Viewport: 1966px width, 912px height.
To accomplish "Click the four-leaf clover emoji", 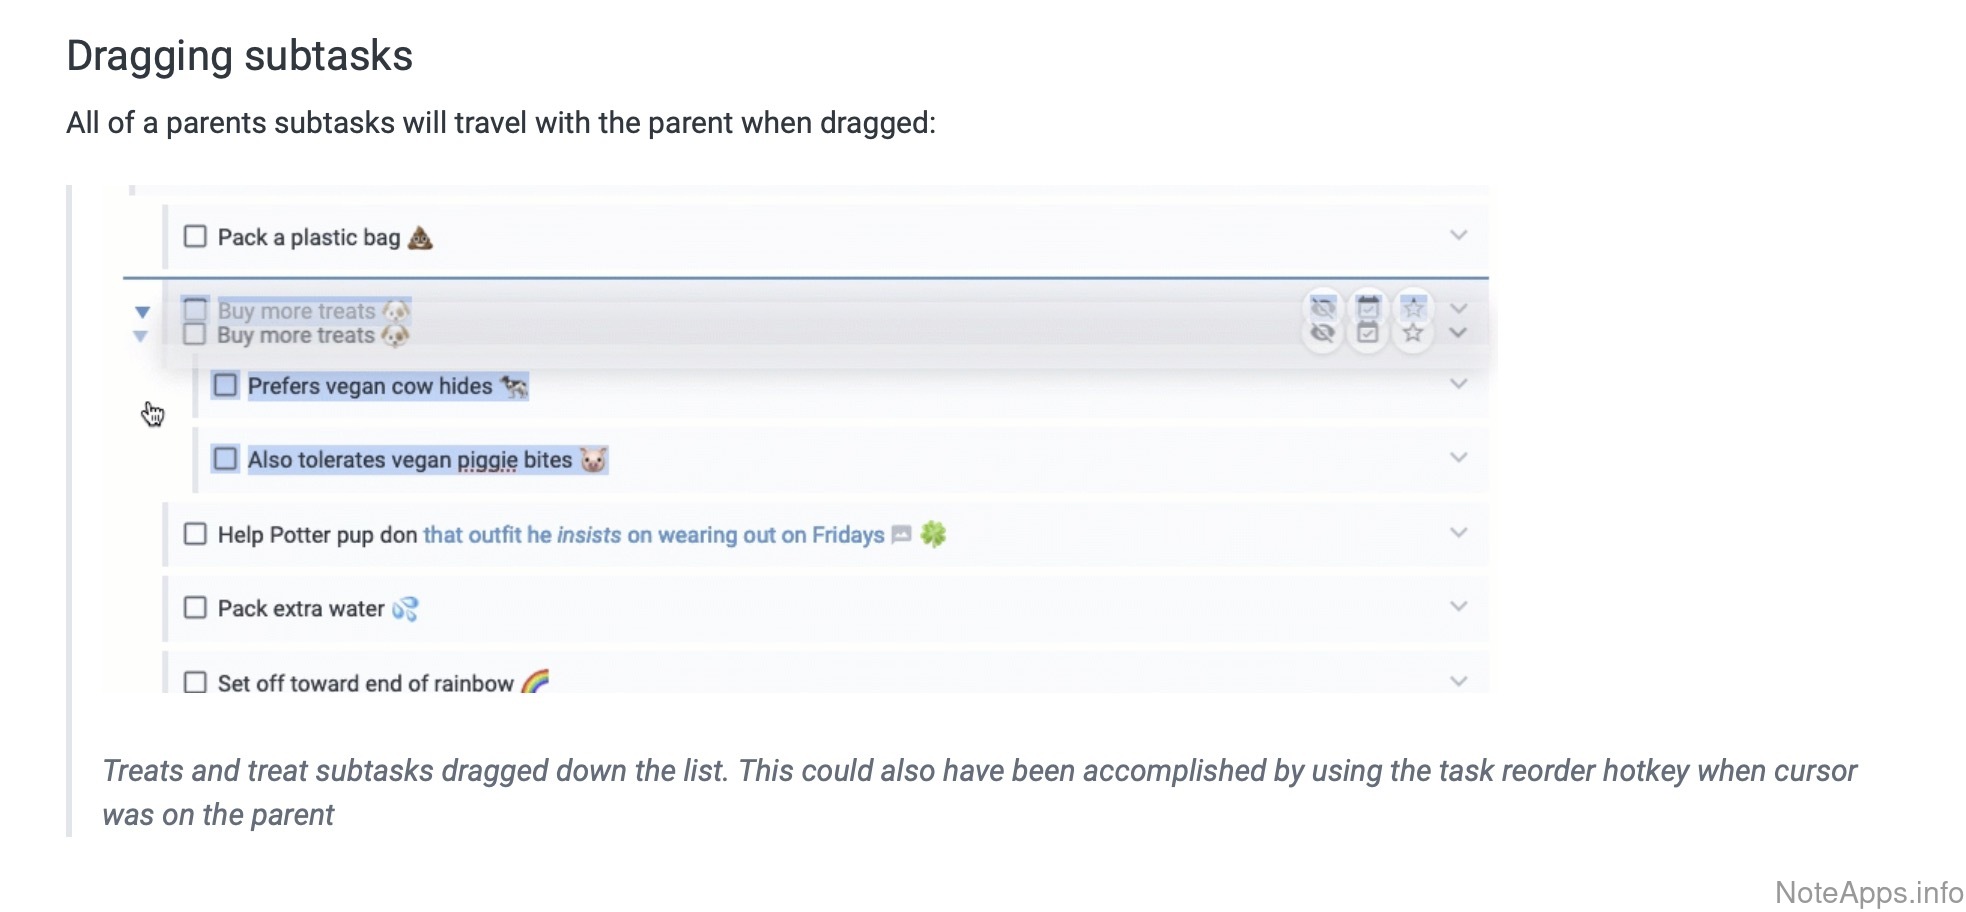I will click(x=933, y=534).
